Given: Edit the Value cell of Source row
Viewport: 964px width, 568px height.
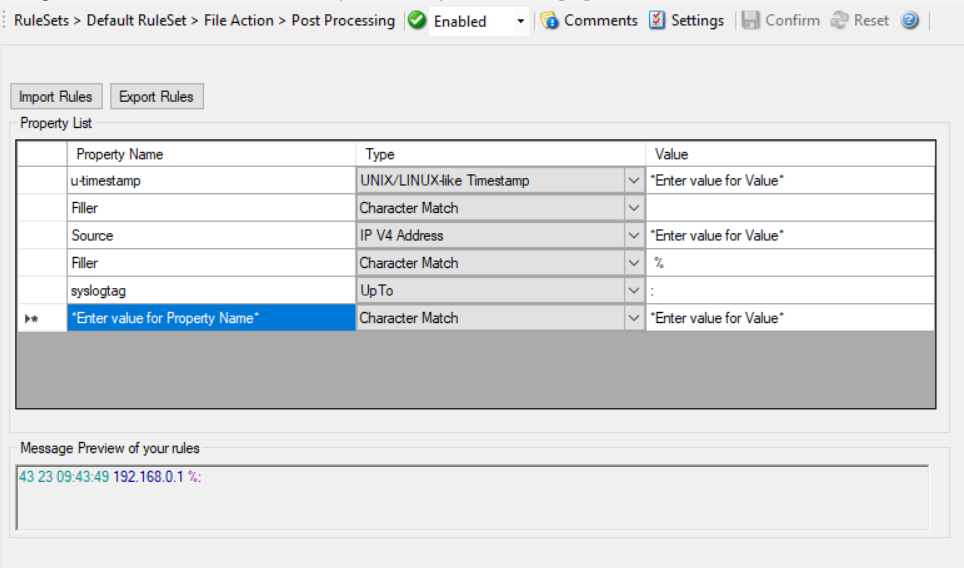Looking at the screenshot, I should click(790, 236).
